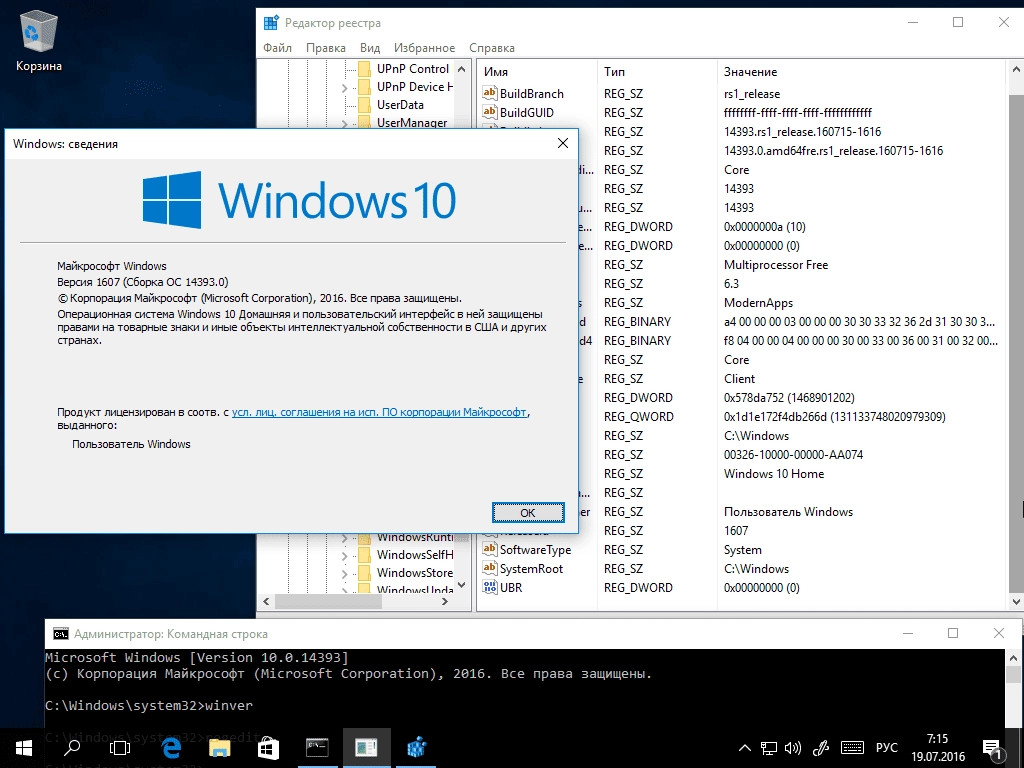Image resolution: width=1024 pixels, height=768 pixels.
Task: Select the 'Client' value cell
Action: pos(739,379)
